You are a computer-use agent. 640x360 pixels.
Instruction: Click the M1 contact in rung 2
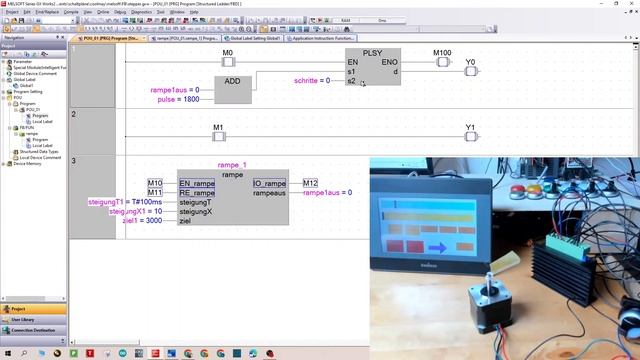[x=219, y=137]
